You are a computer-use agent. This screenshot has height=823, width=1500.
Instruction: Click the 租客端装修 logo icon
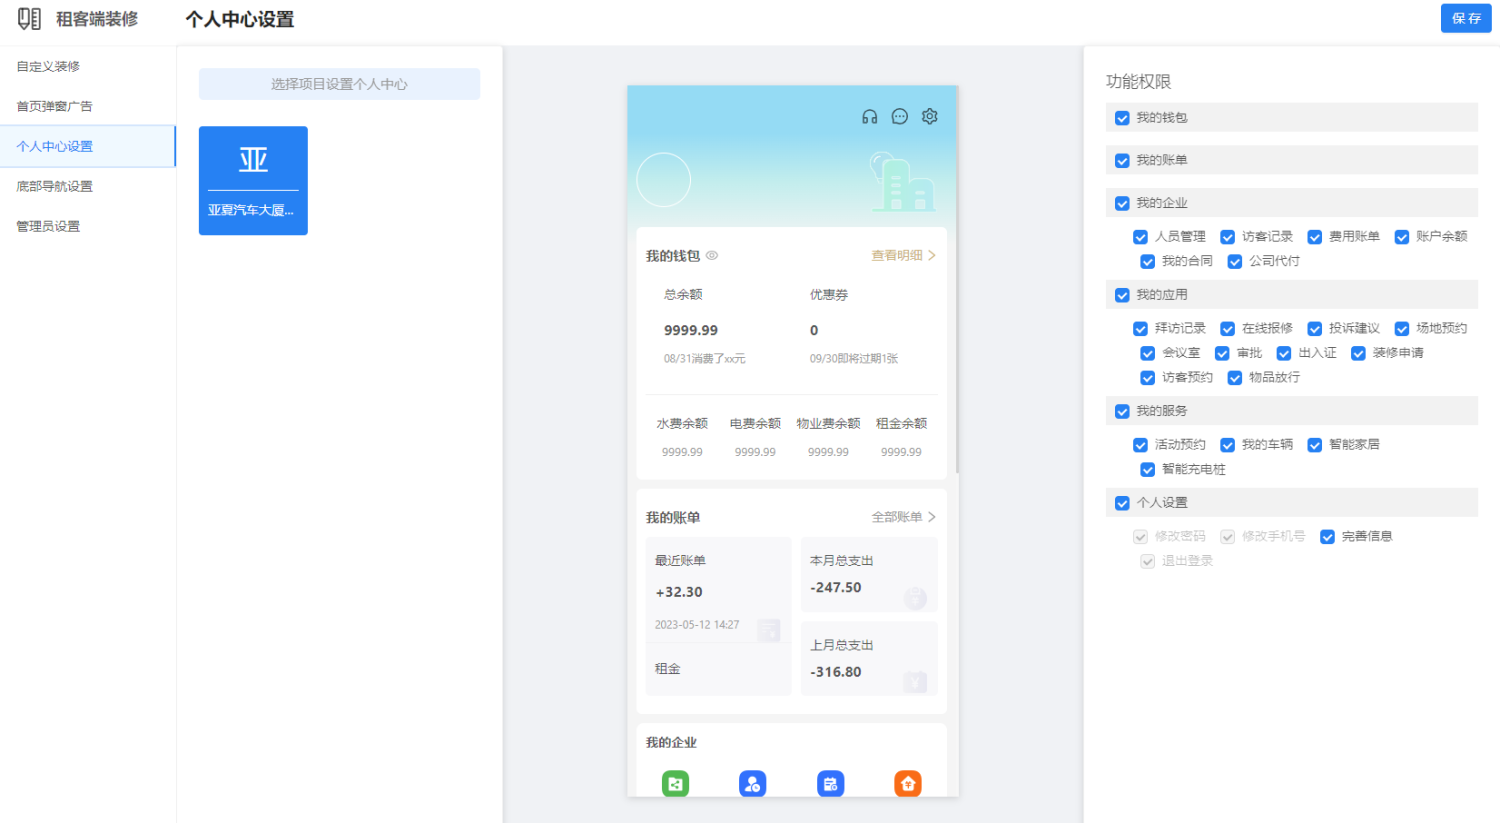(29, 19)
